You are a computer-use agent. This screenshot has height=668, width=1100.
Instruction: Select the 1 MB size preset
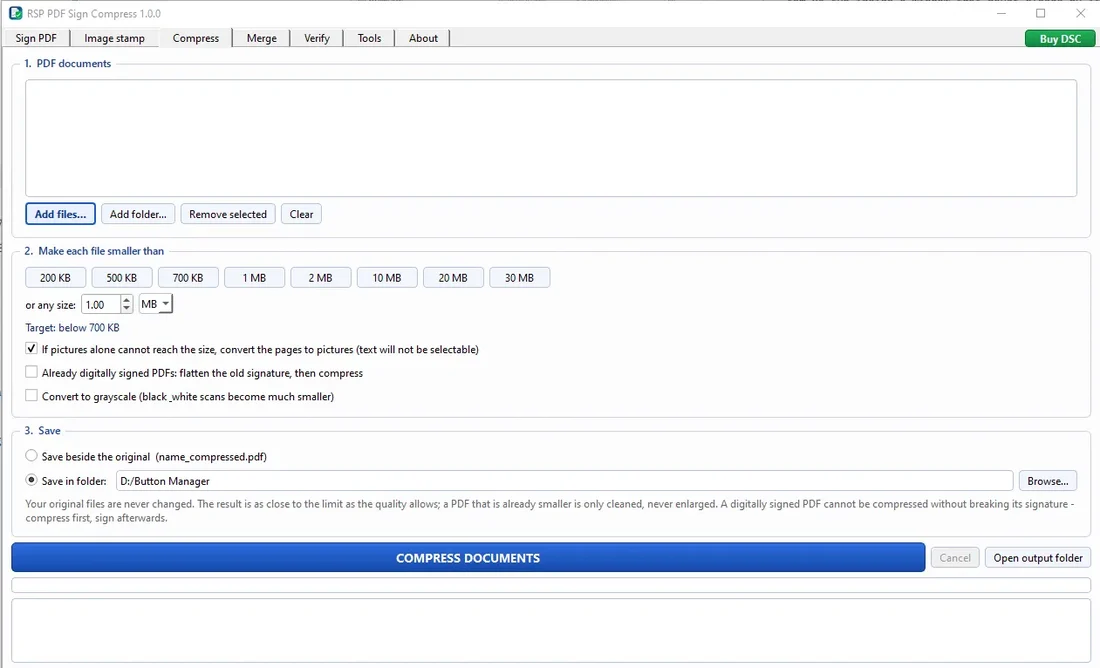254,278
